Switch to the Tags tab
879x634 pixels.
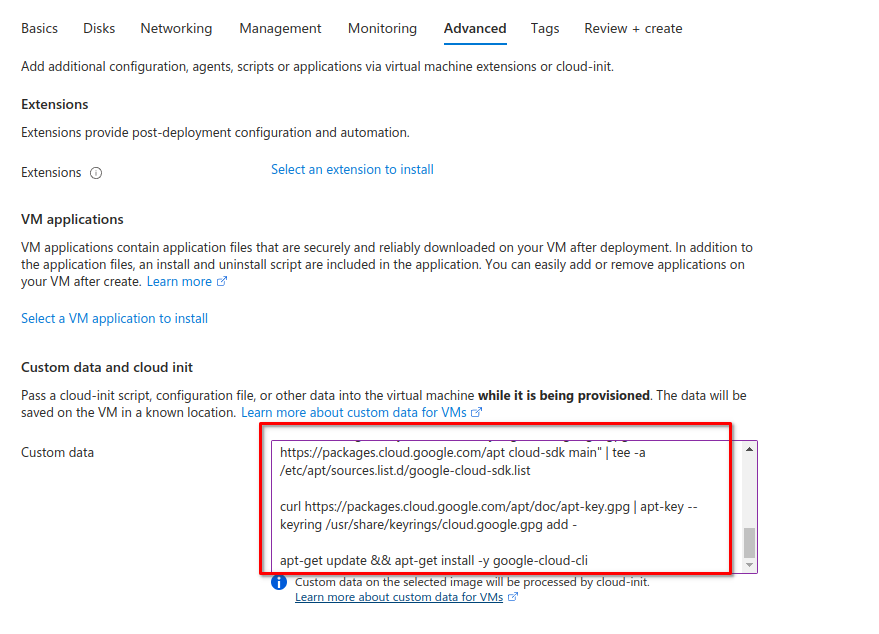coord(545,29)
